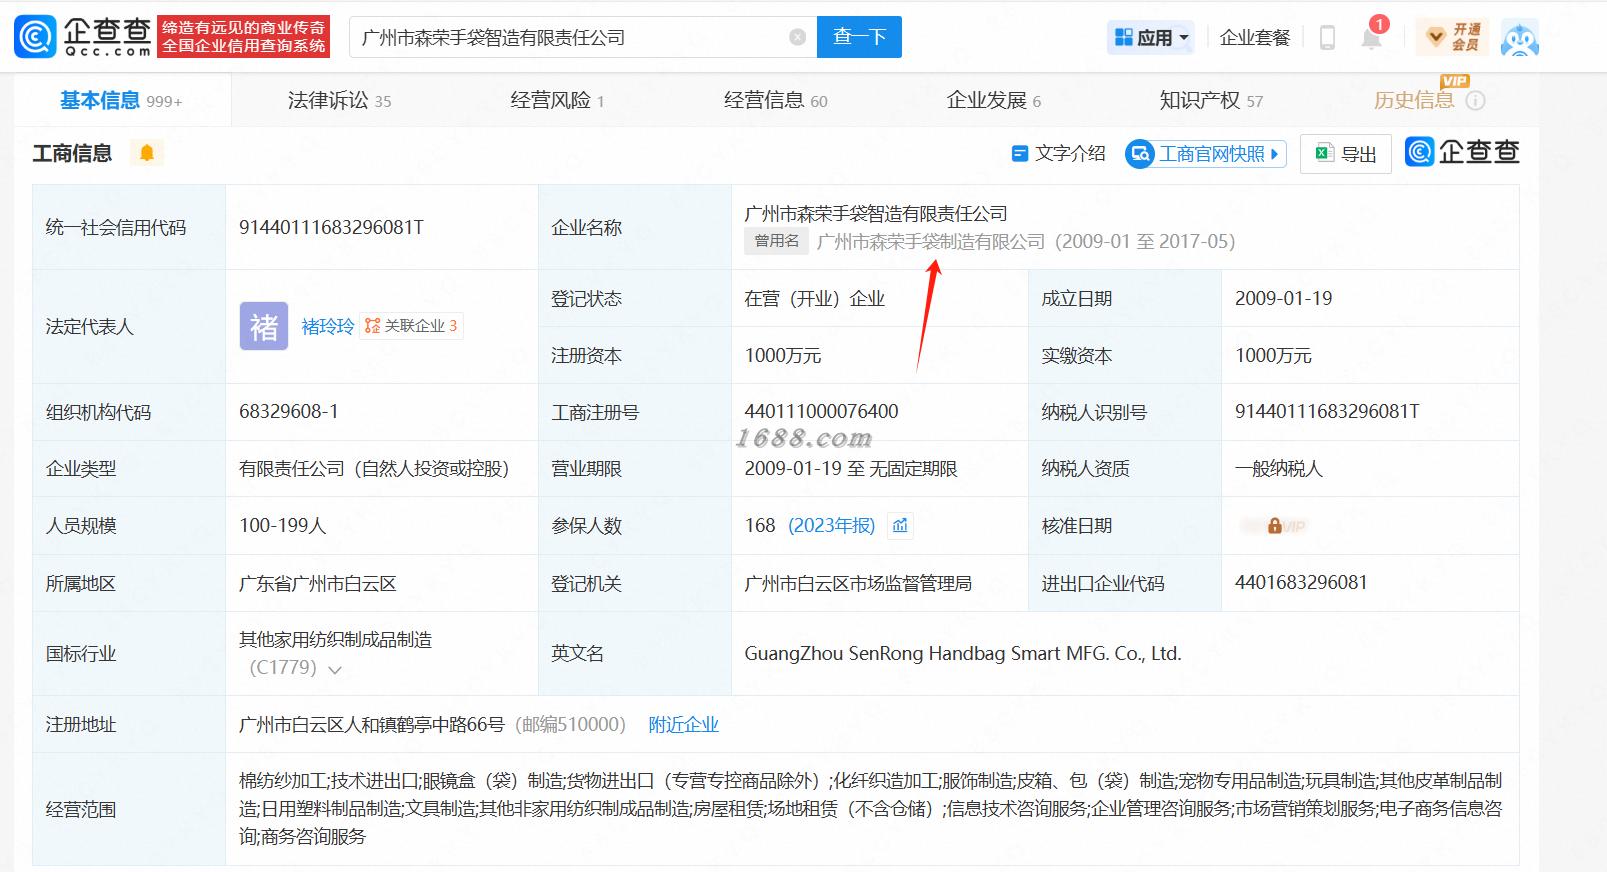Screen dimensions: 1607x872
Task: Click the 所属地区 value 广东省广州市白云区
Action: (x=318, y=583)
